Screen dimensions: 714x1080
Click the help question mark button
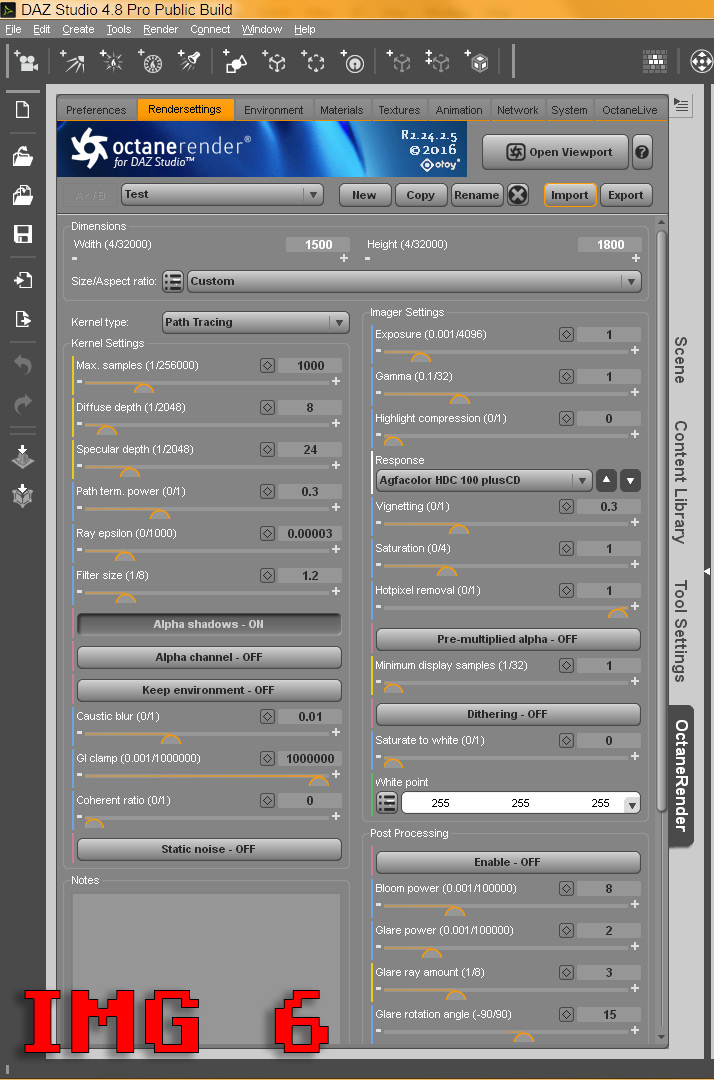pos(642,152)
